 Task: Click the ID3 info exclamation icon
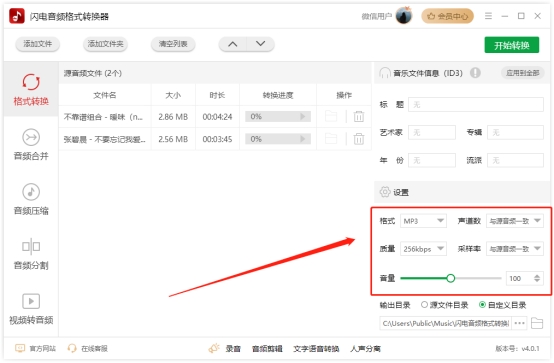tap(475, 73)
